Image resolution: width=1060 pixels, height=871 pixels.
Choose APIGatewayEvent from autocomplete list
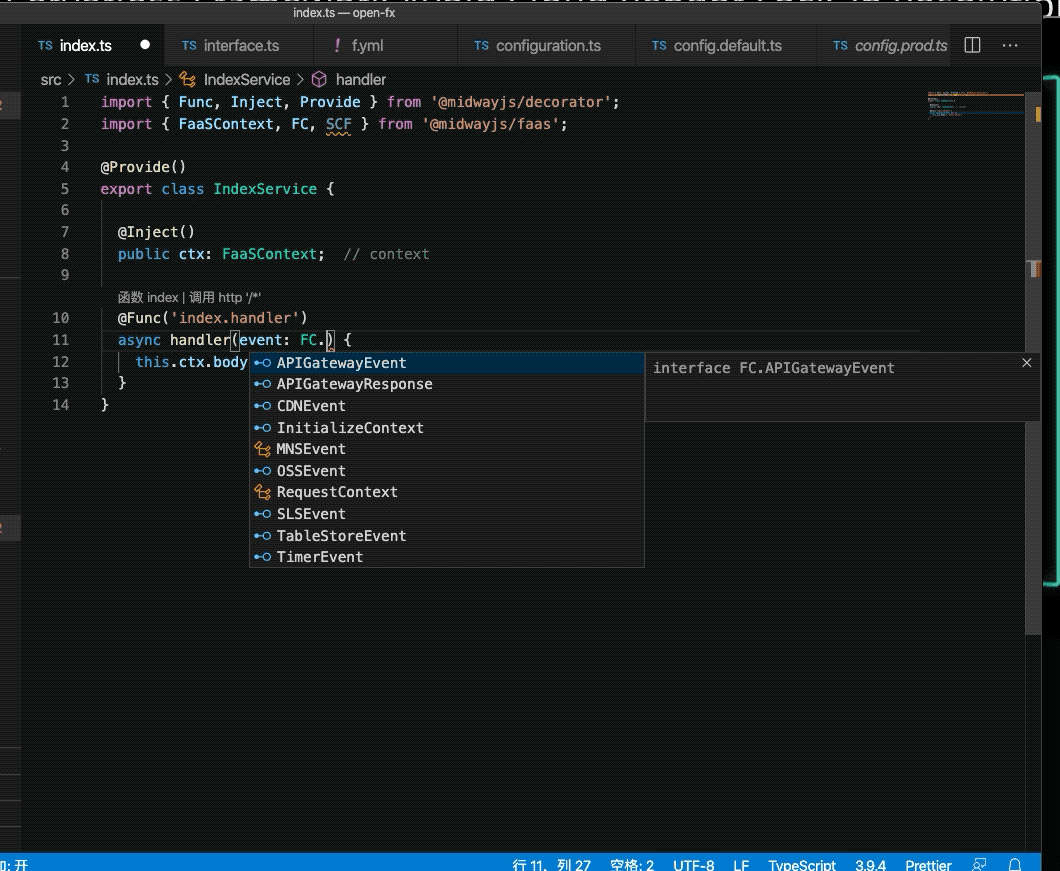341,363
